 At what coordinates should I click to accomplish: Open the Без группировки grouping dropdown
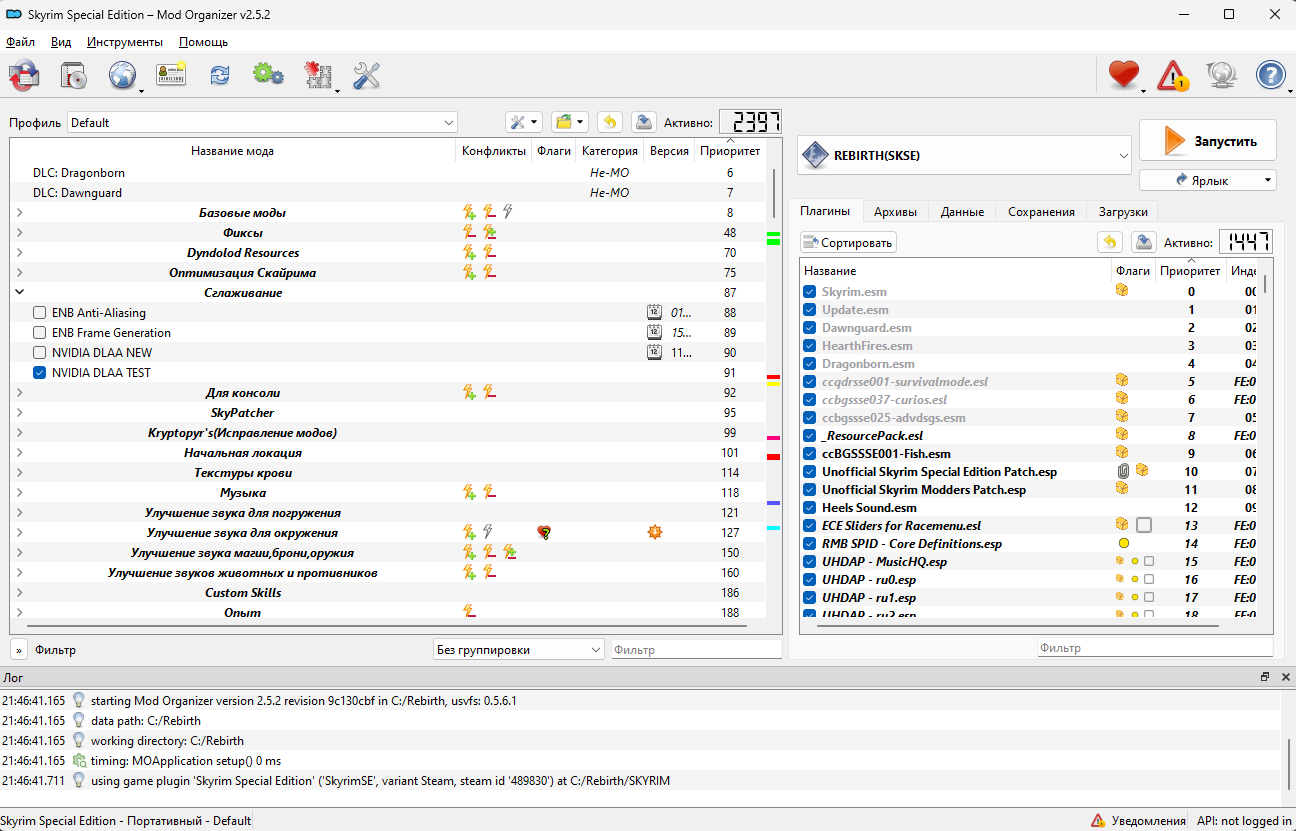[x=519, y=650]
